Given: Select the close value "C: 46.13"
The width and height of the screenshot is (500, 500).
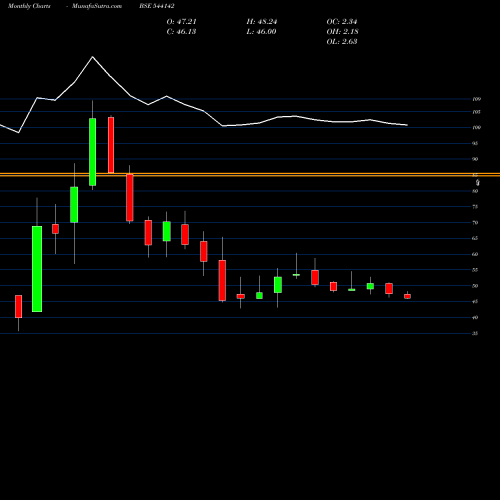Looking at the screenshot, I should pyautogui.click(x=181, y=32).
